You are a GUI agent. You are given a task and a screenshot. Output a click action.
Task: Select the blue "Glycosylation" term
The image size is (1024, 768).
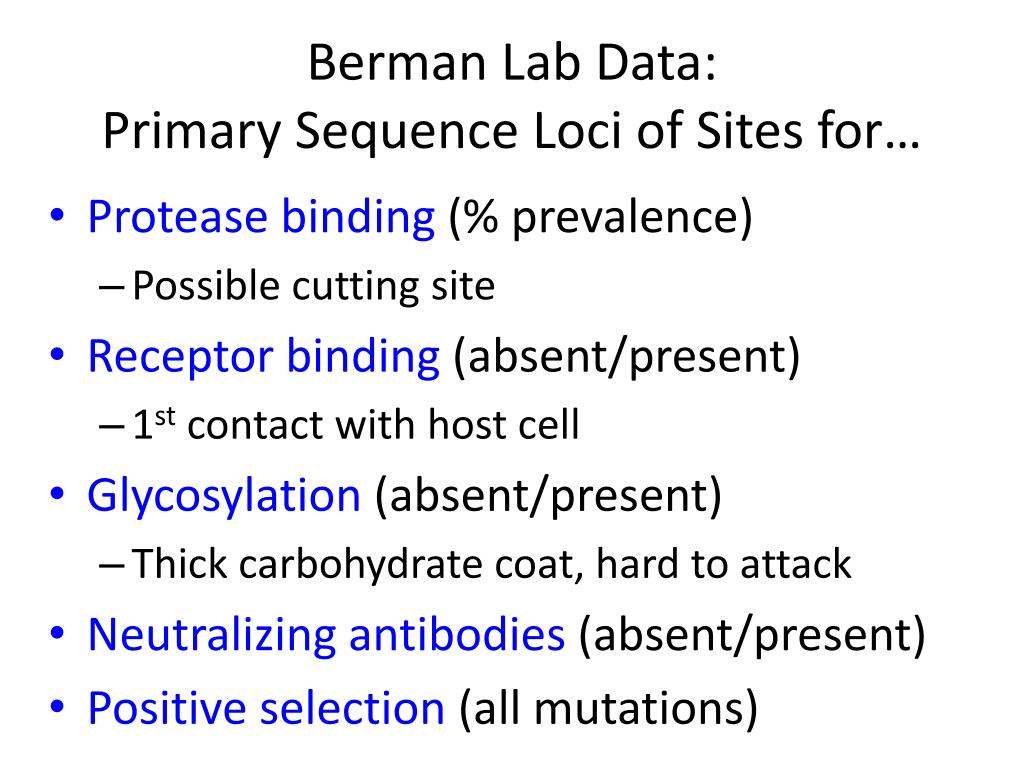point(223,496)
